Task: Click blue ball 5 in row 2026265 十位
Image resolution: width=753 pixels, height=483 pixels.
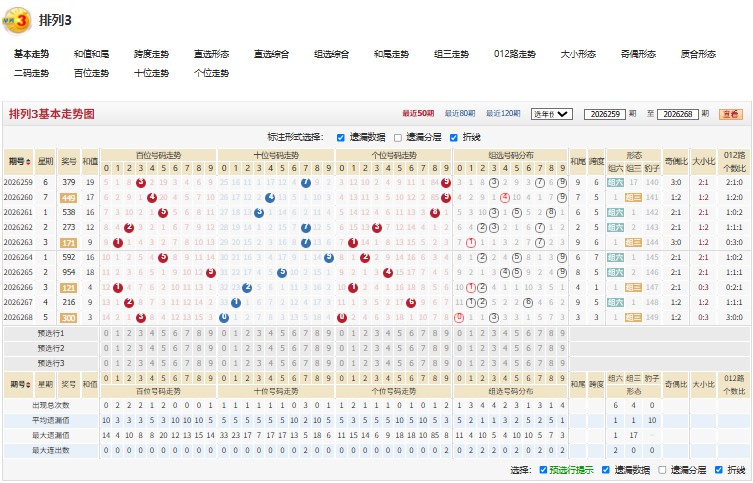Action: [x=282, y=272]
